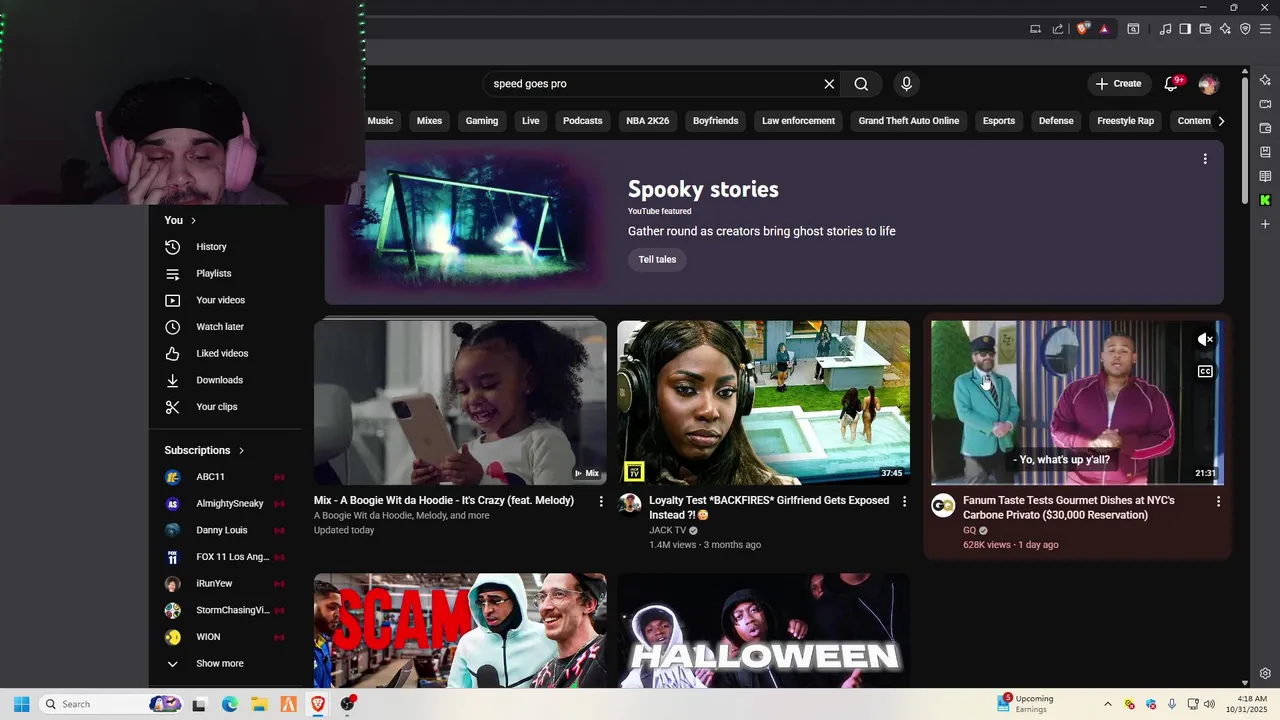Viewport: 1280px width, 720px height.
Task: Open the reading list icon in the sidebar
Action: click(1265, 176)
